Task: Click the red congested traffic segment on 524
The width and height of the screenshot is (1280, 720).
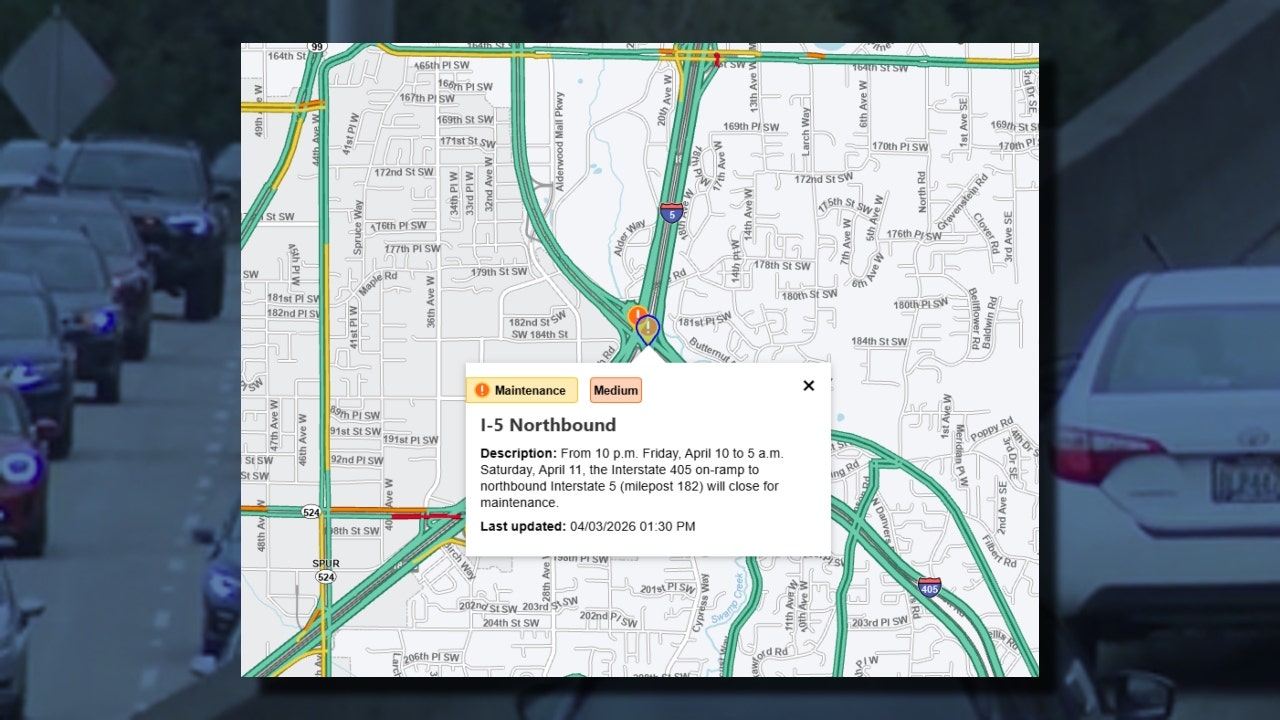Action: point(425,516)
